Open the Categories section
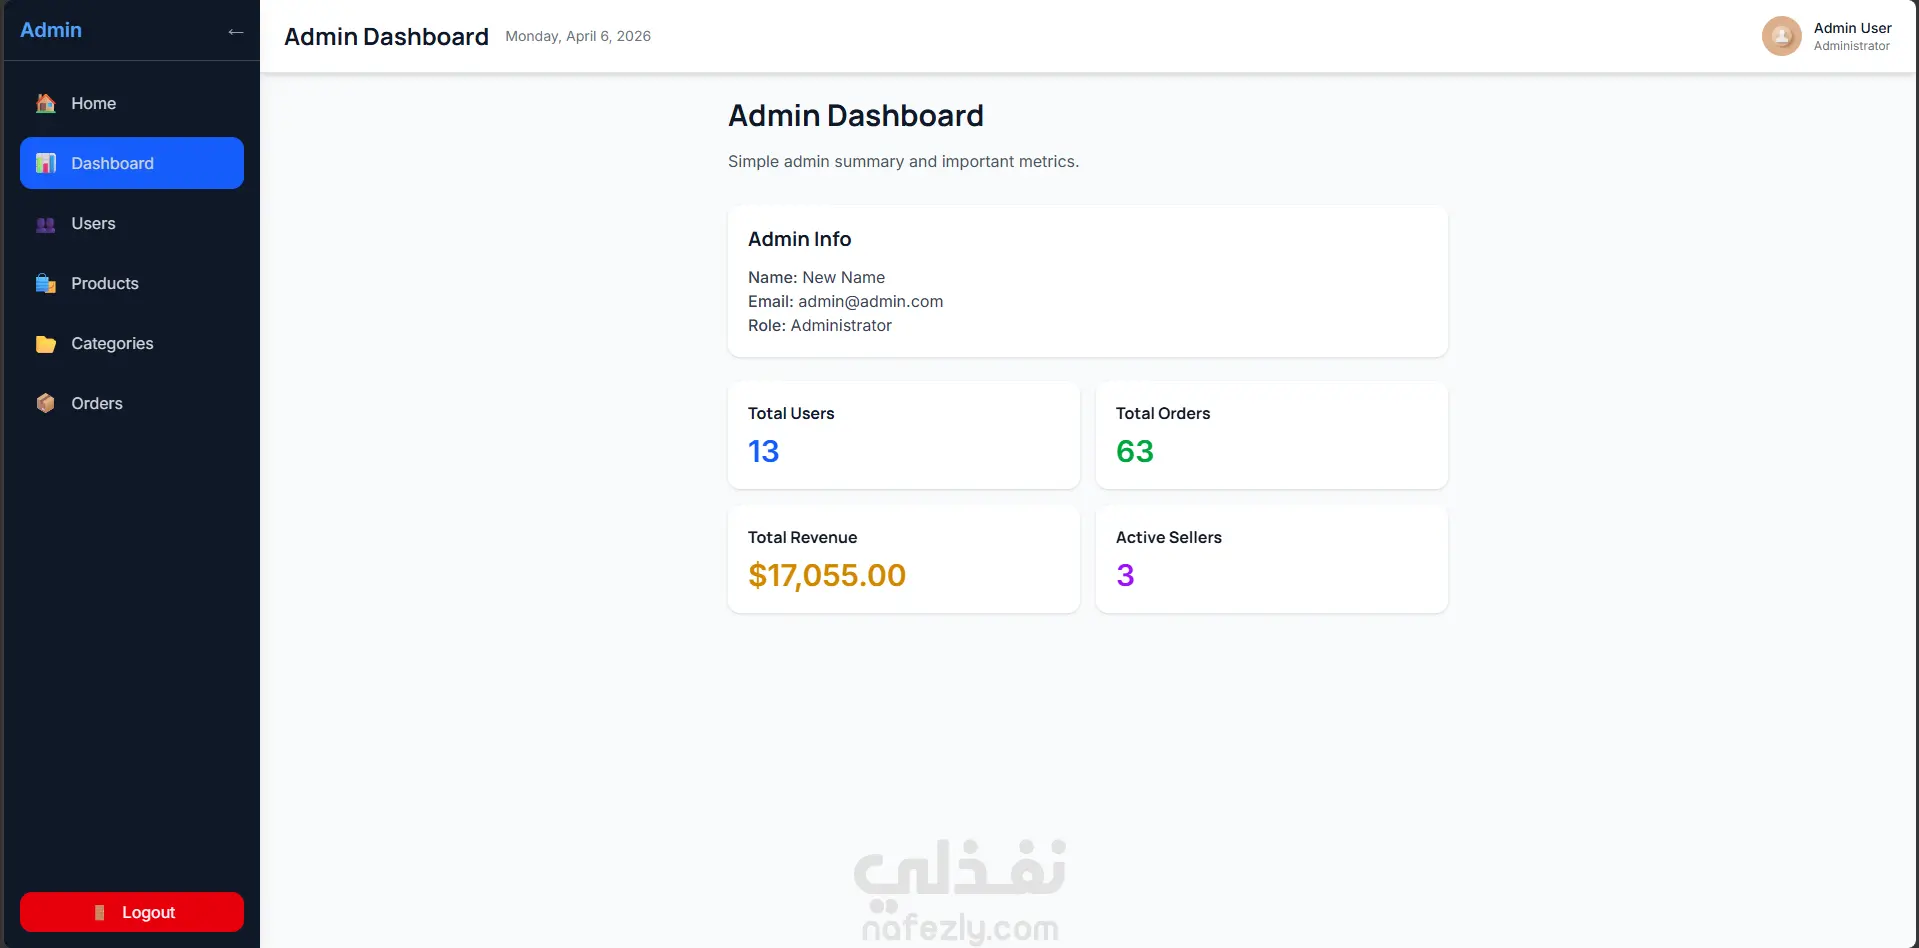Viewport: 1919px width, 948px height. (112, 344)
